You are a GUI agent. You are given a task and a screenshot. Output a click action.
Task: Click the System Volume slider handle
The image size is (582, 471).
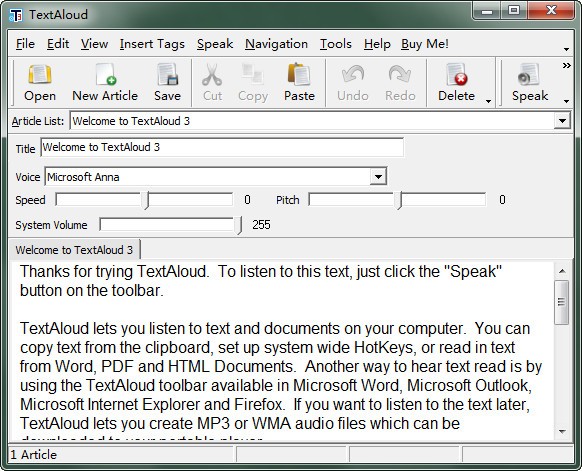point(239,225)
